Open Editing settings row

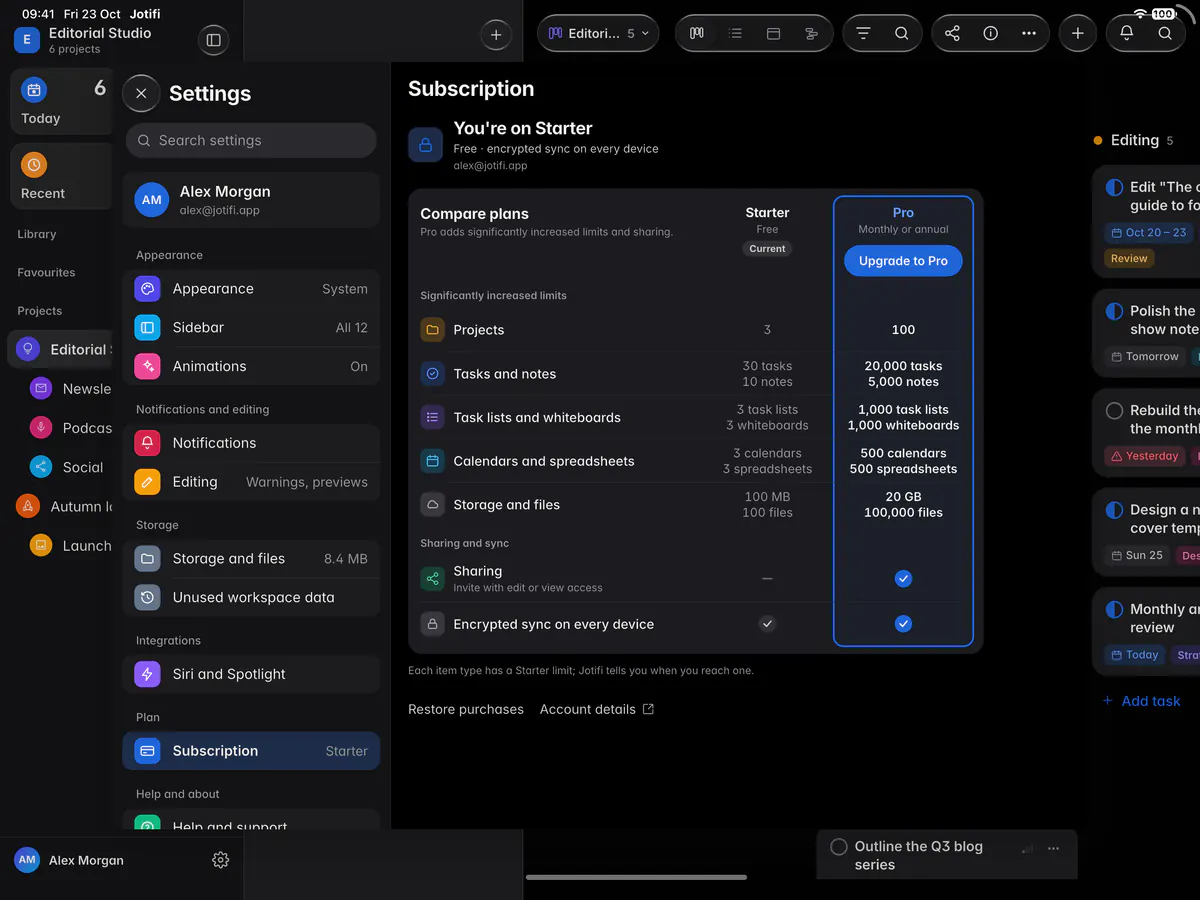[x=251, y=482]
